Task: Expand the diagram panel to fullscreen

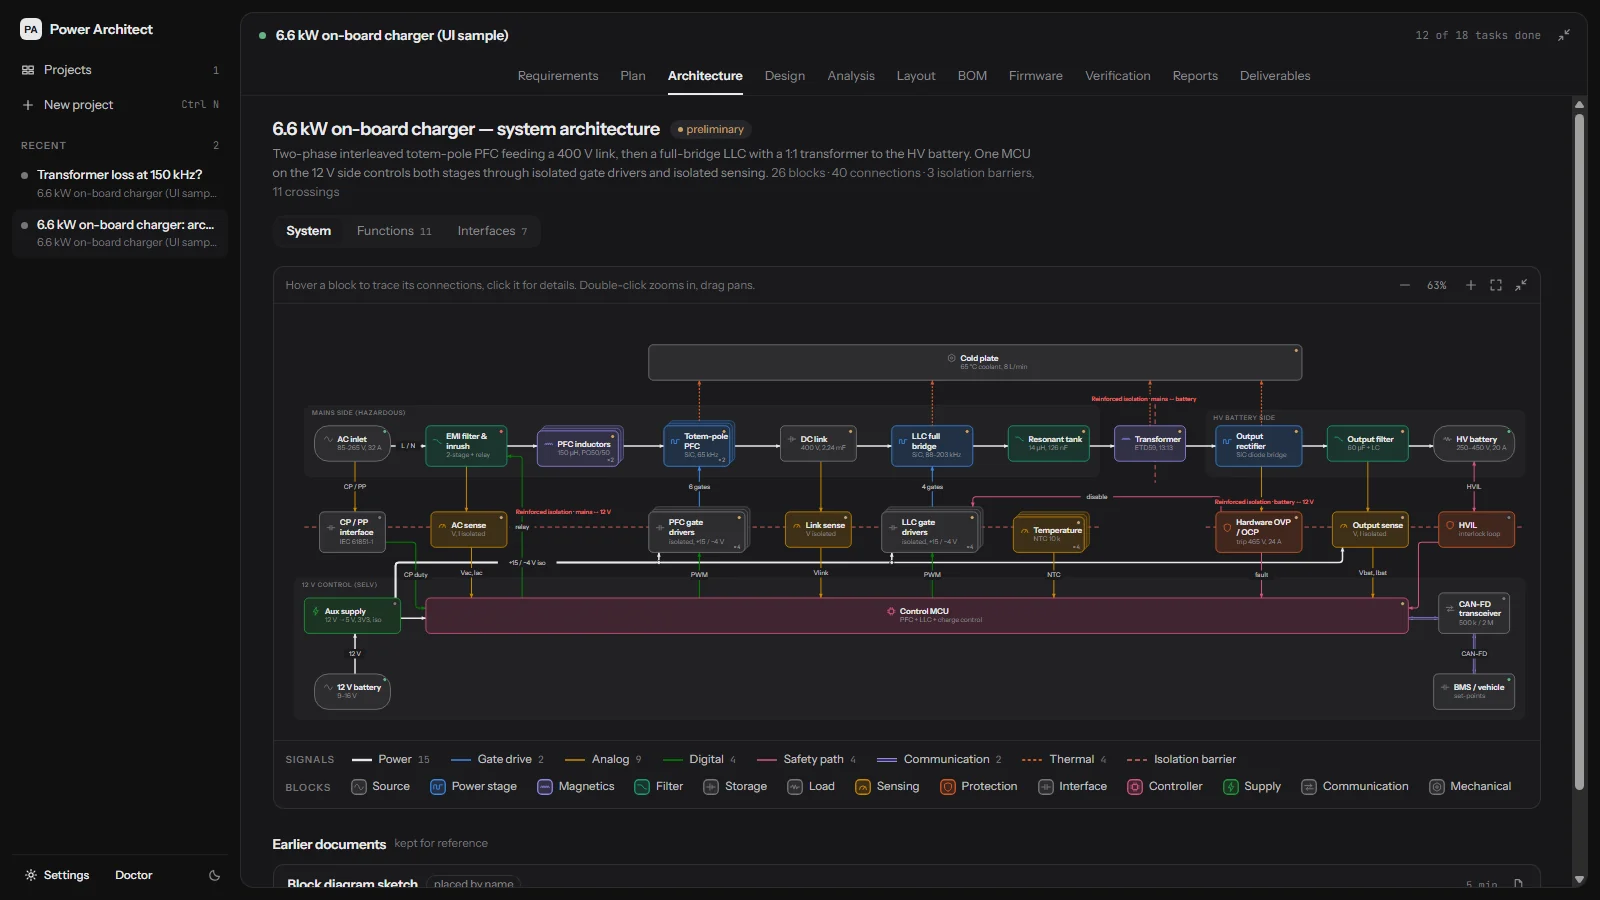Action: click(1521, 285)
